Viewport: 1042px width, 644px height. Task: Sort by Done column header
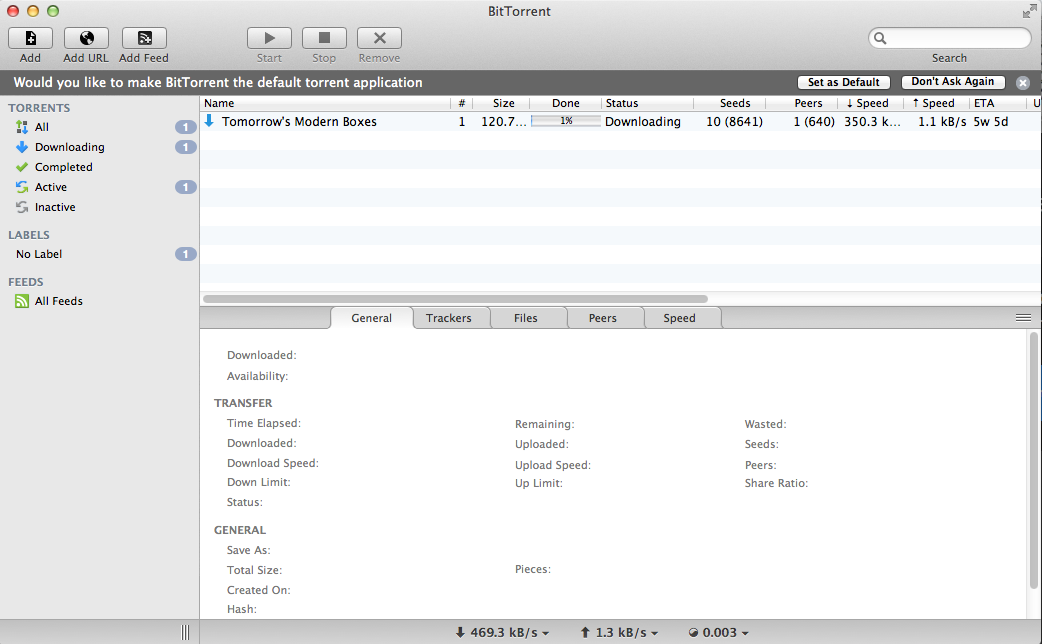[x=566, y=103]
